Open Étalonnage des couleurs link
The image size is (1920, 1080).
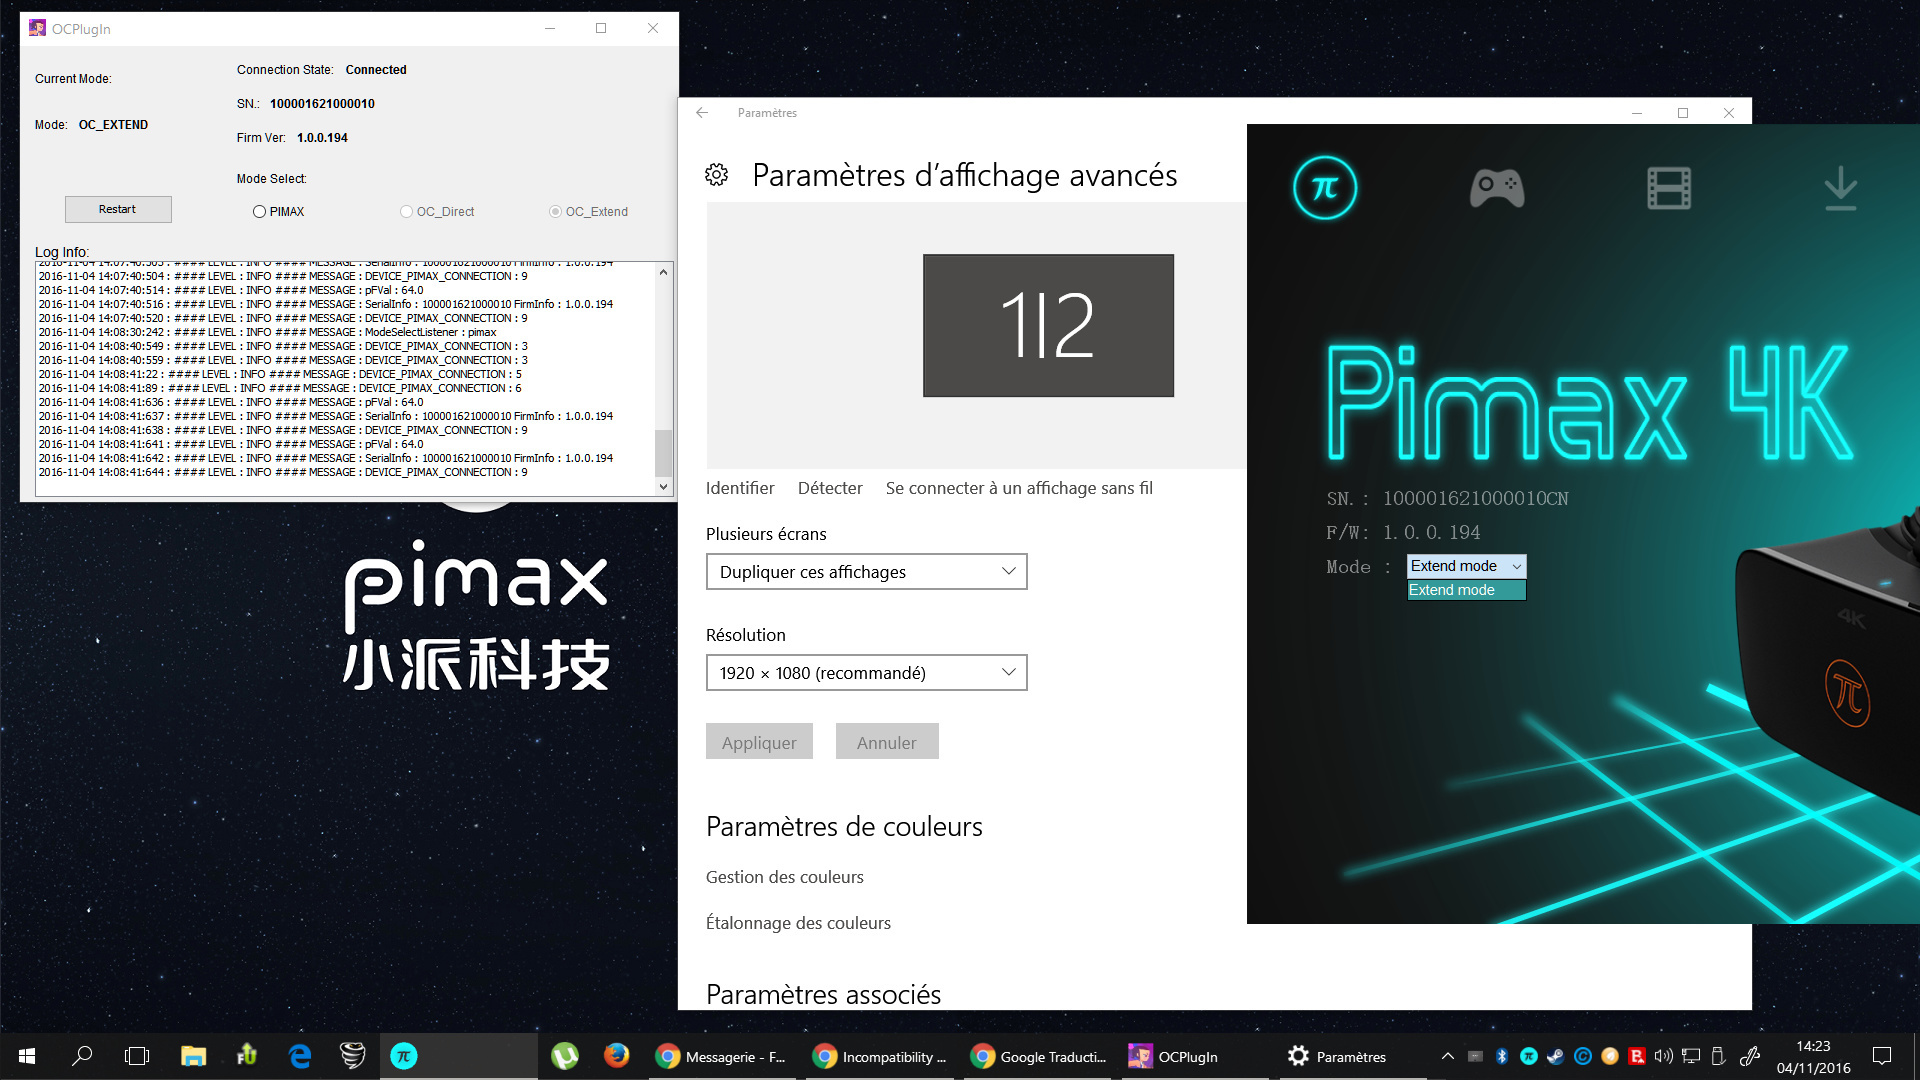pyautogui.click(x=798, y=923)
